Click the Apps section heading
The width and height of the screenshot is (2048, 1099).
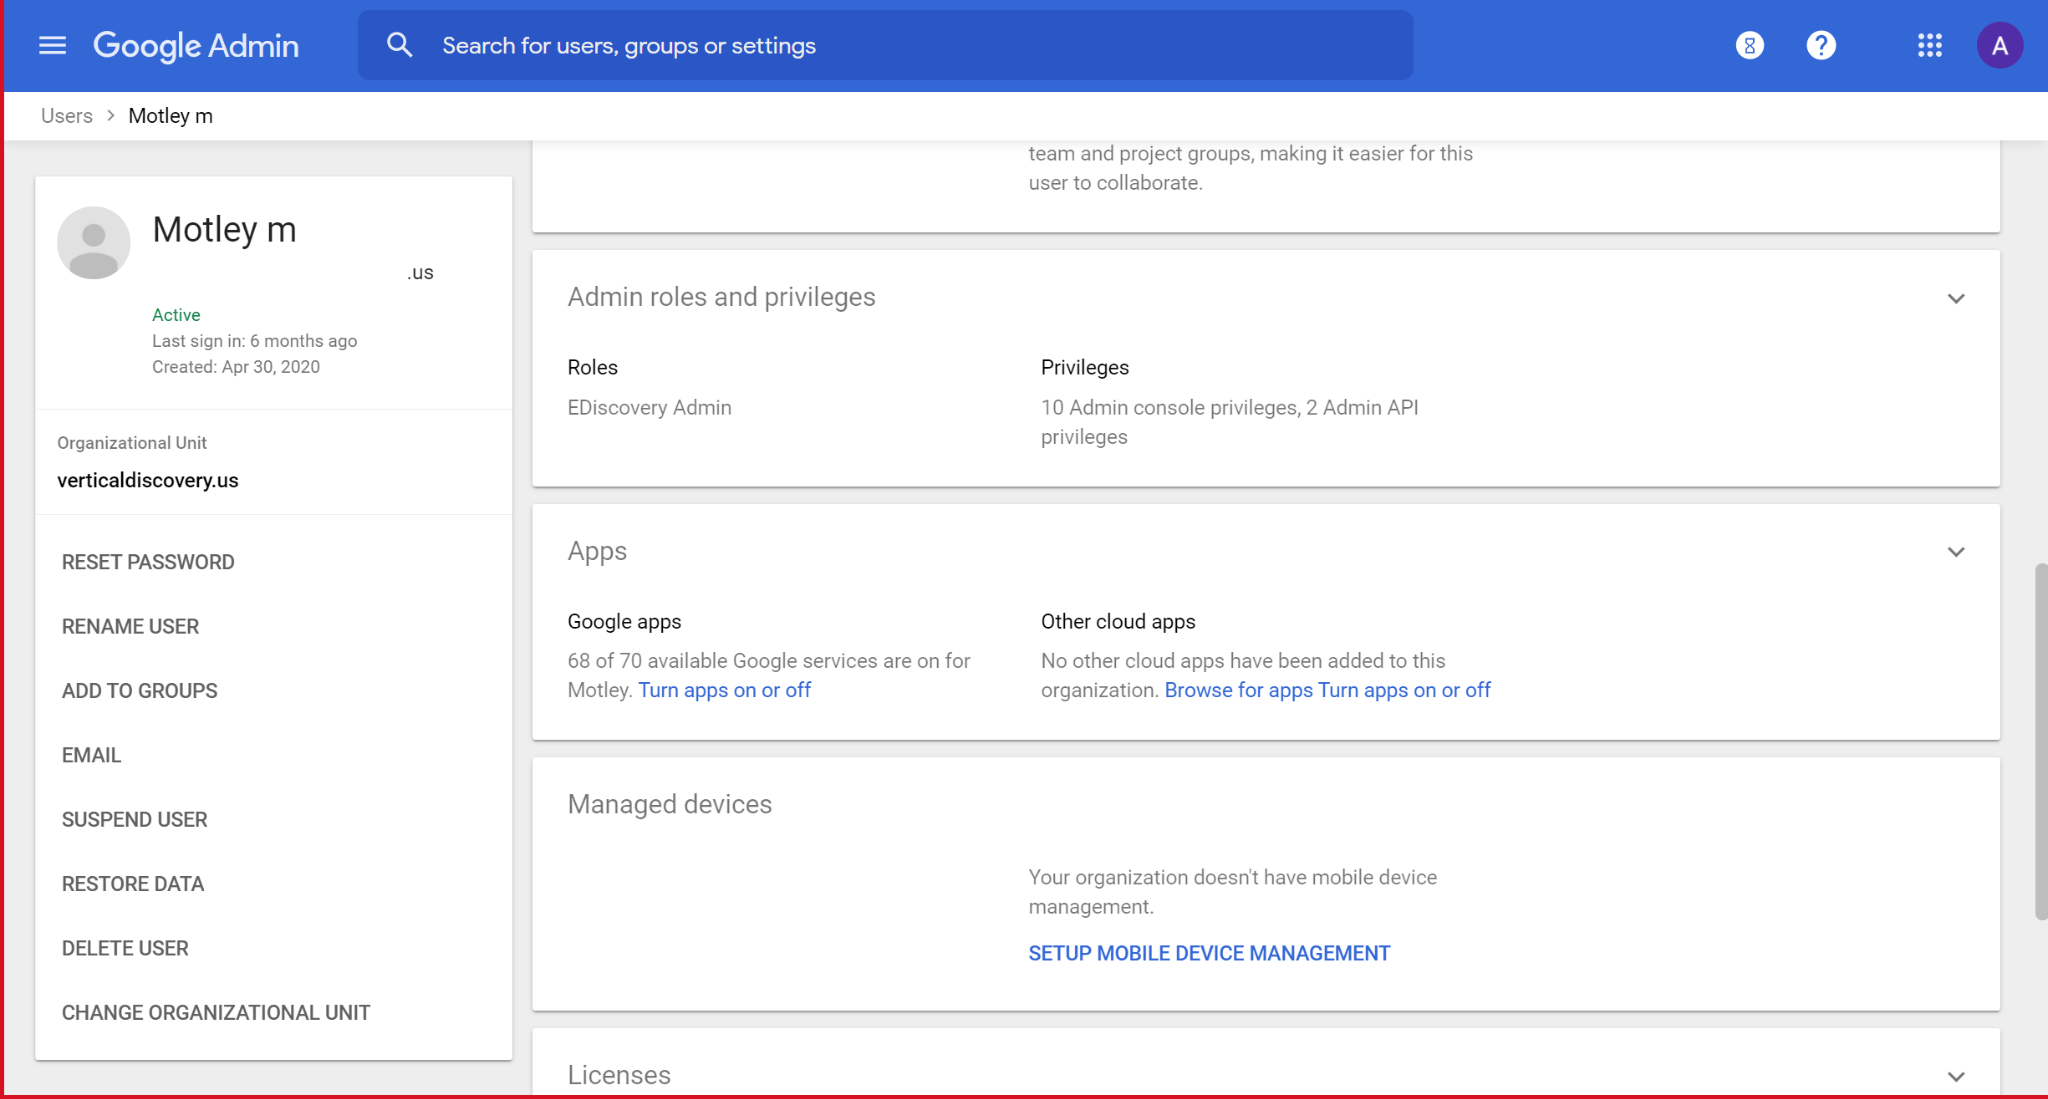pos(597,551)
